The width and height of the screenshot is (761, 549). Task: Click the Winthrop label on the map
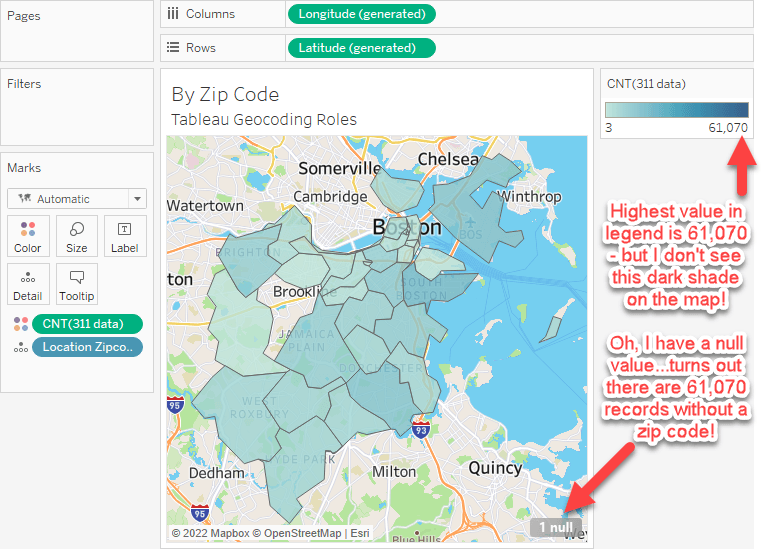529,197
